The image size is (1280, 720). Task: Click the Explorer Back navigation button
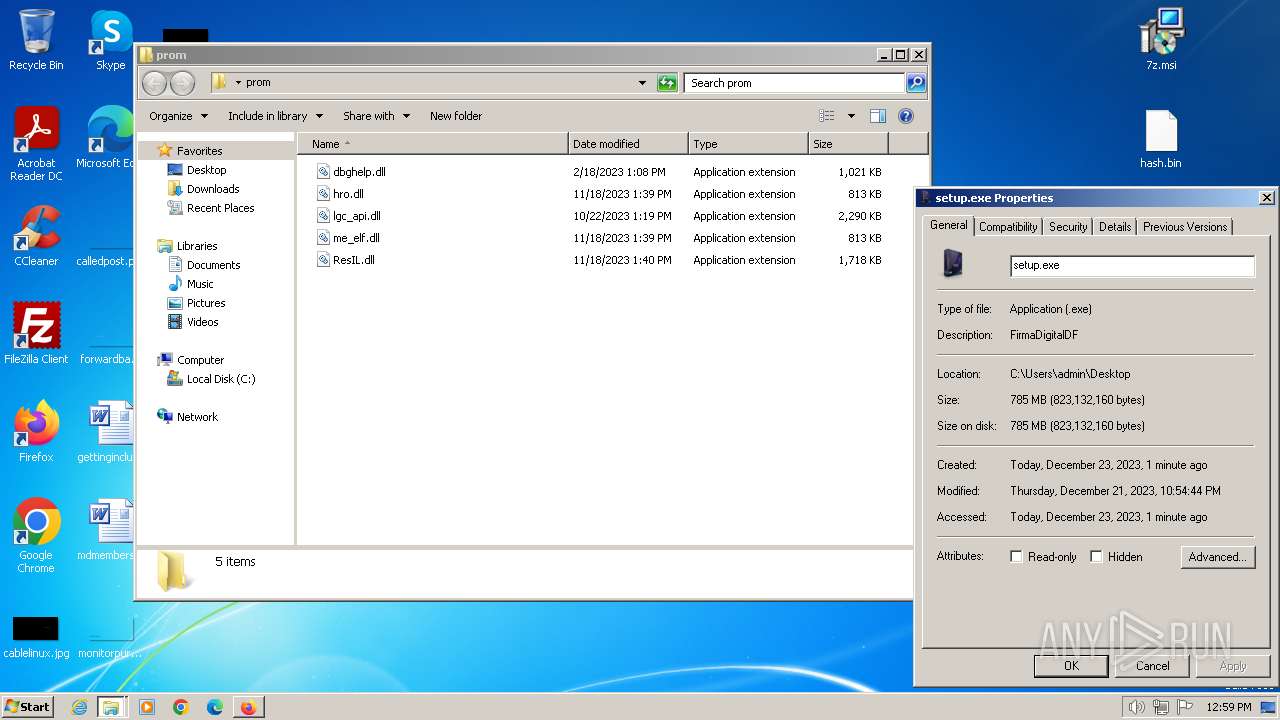click(154, 83)
